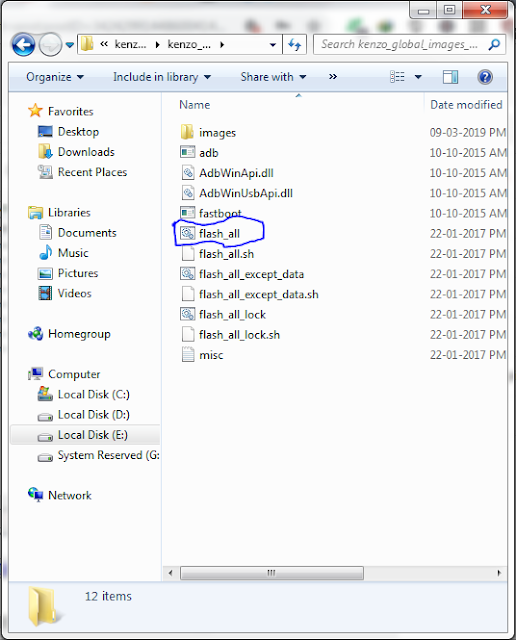Open the address bar history dropdown arrow
This screenshot has height=640, width=516.
click(x=273, y=45)
